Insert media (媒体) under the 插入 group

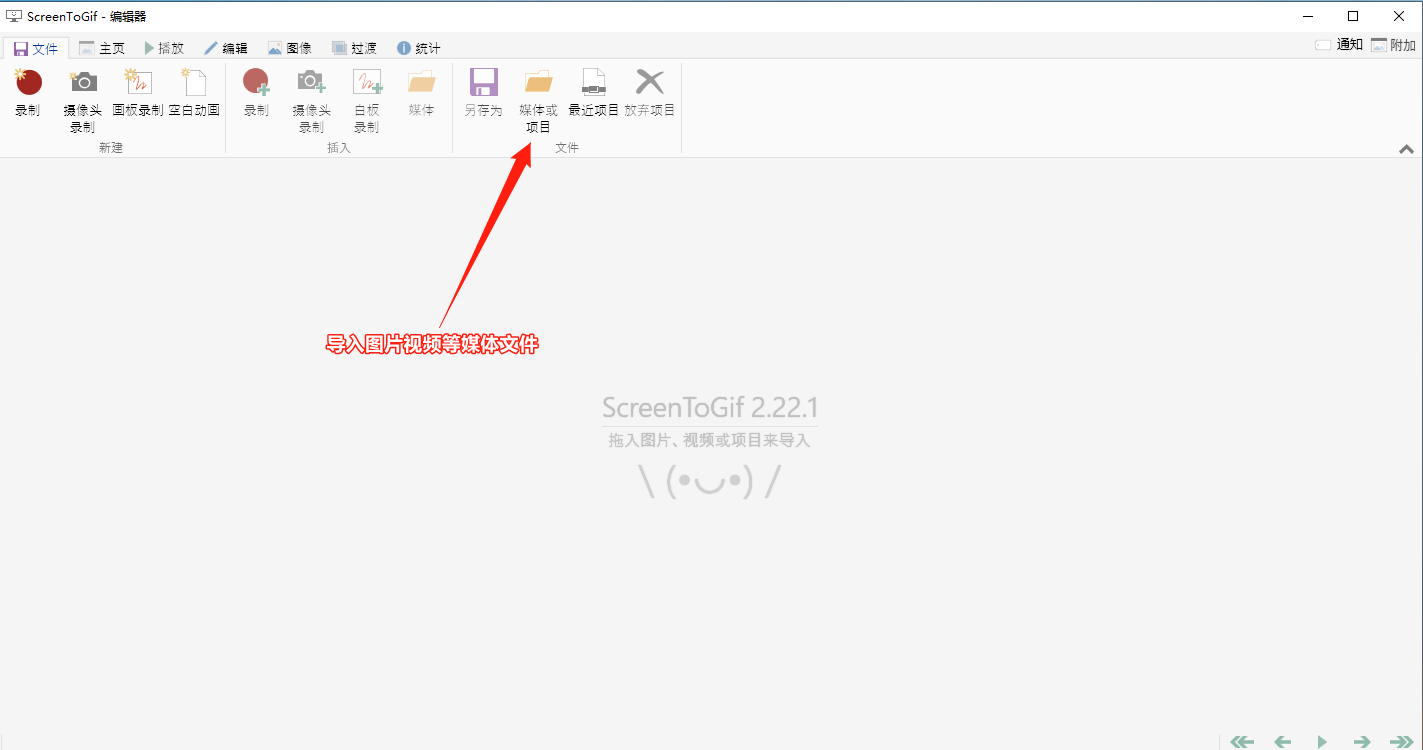point(422,93)
